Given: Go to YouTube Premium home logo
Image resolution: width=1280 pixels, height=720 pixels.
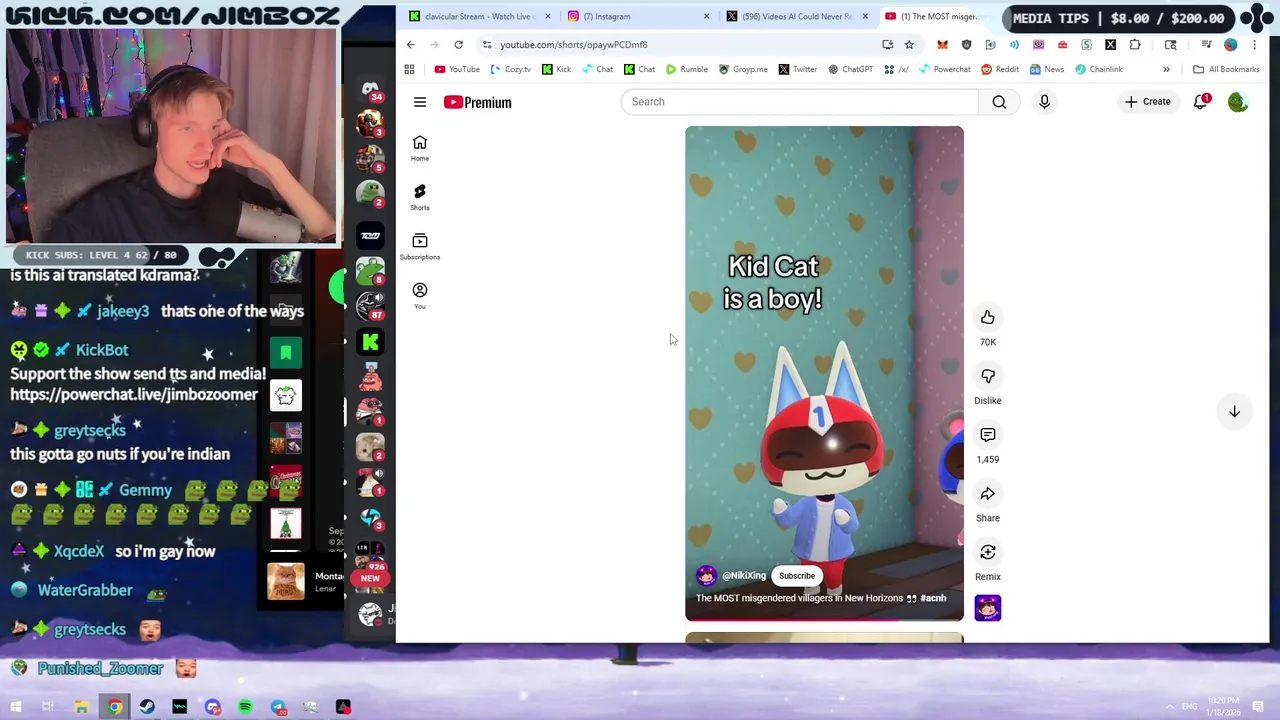Looking at the screenshot, I should (478, 102).
